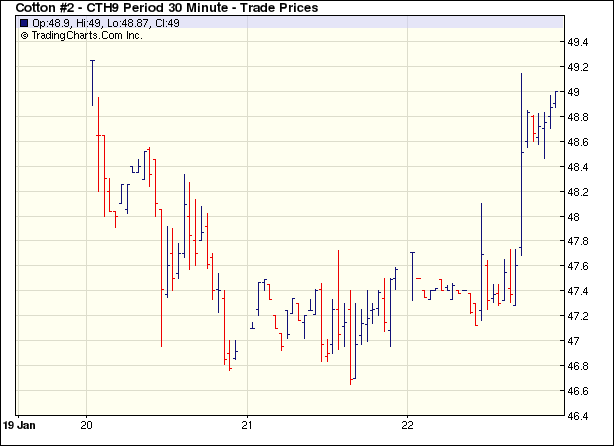
Task: Click the first blue bar peaking near 49.2
Action: tap(93, 82)
